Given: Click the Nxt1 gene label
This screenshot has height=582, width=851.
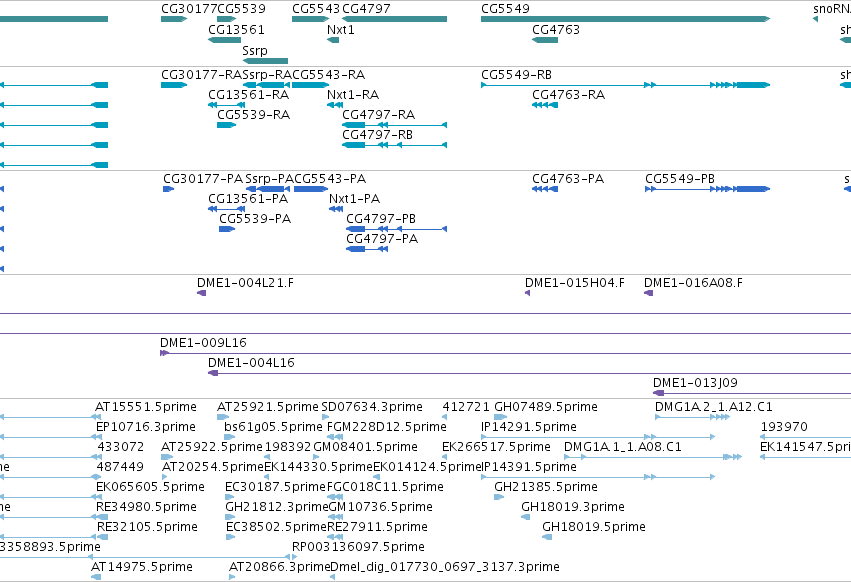Looking at the screenshot, I should (341, 29).
